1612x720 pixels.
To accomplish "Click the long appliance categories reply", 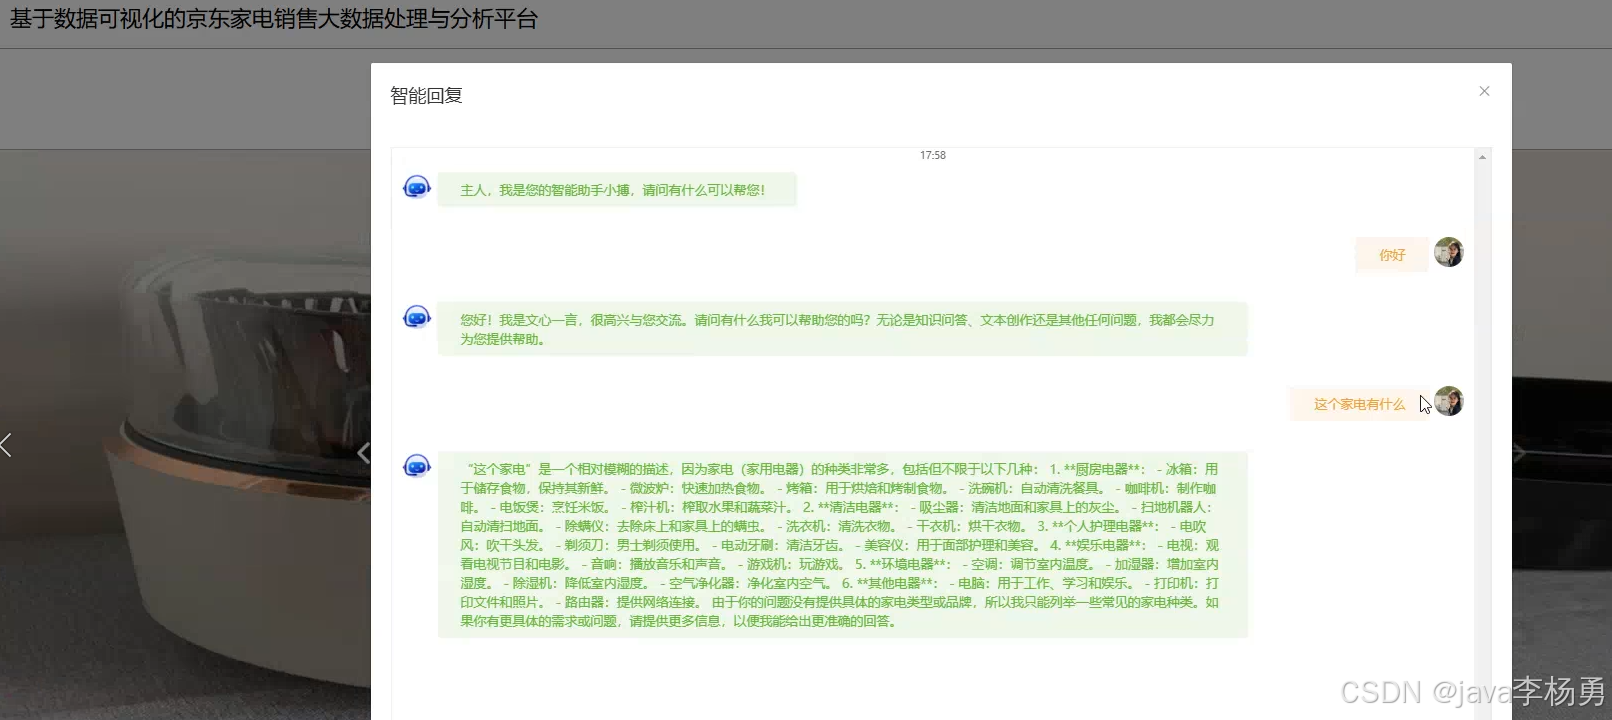I will click(x=842, y=544).
